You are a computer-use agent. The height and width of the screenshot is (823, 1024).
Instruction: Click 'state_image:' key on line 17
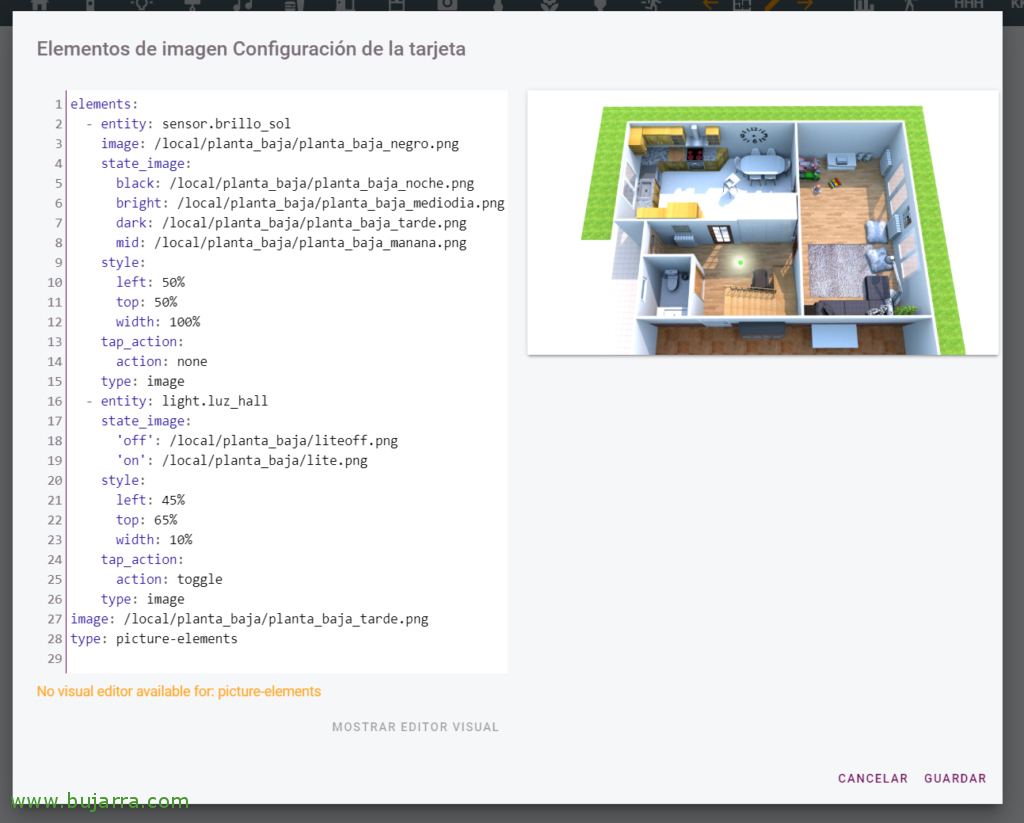coord(146,421)
